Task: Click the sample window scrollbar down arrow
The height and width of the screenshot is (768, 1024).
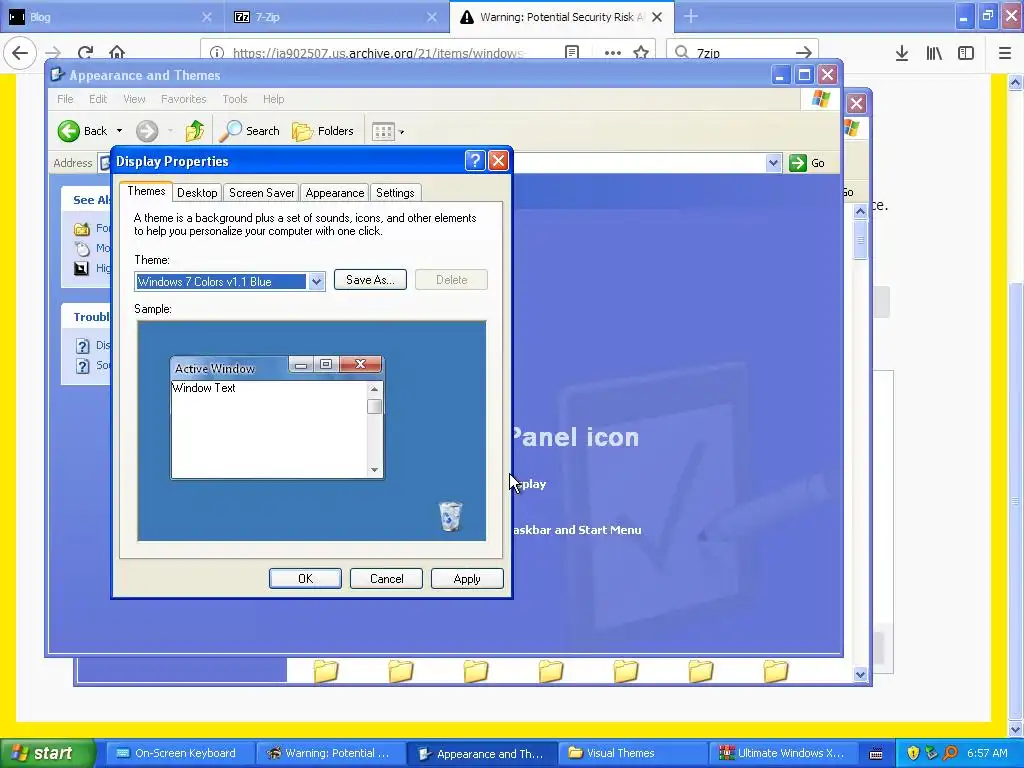Action: pos(374,470)
